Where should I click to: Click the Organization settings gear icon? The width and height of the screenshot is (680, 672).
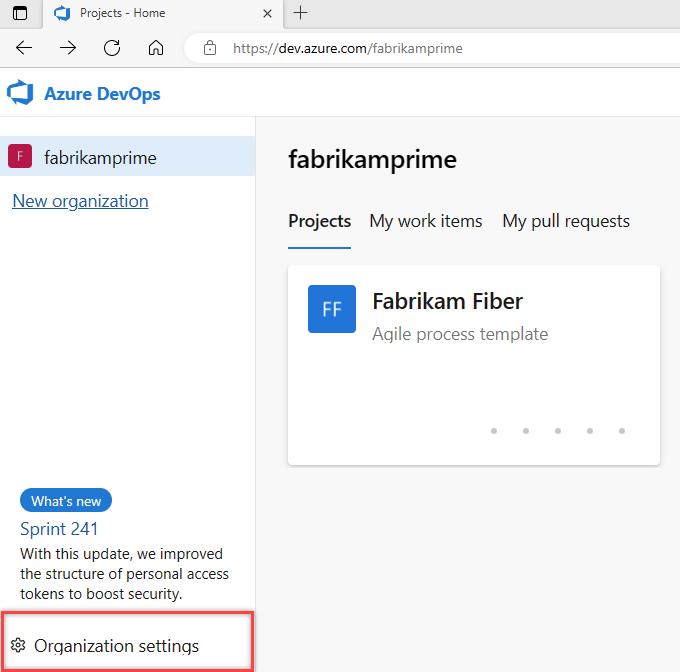[18, 645]
